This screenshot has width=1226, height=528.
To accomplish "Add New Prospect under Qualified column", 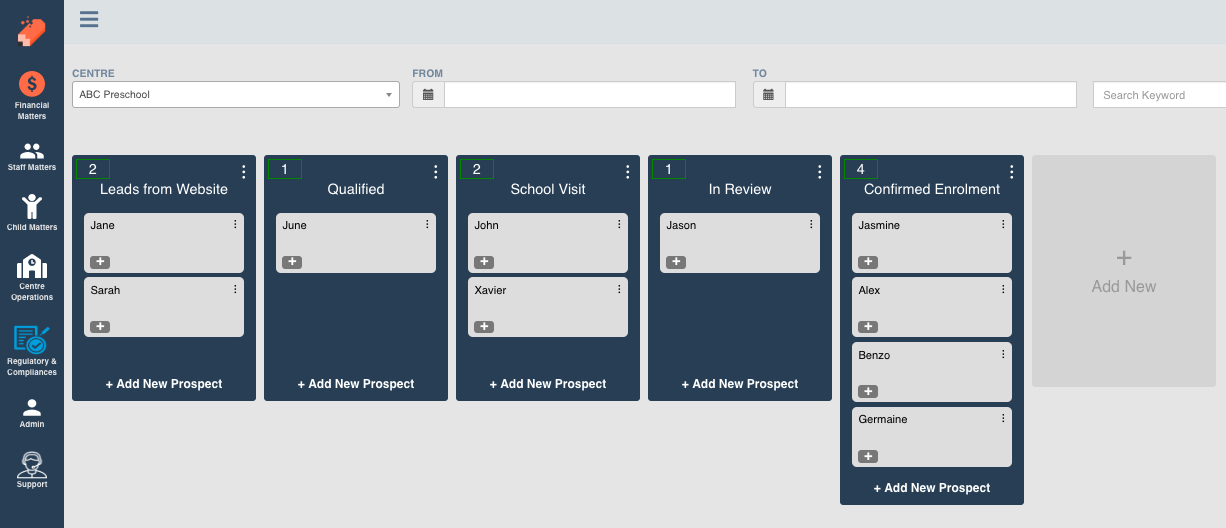I will [356, 384].
